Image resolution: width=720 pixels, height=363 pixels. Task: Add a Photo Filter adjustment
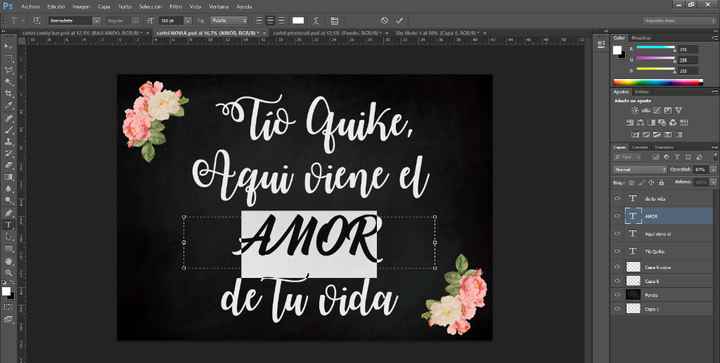point(662,123)
